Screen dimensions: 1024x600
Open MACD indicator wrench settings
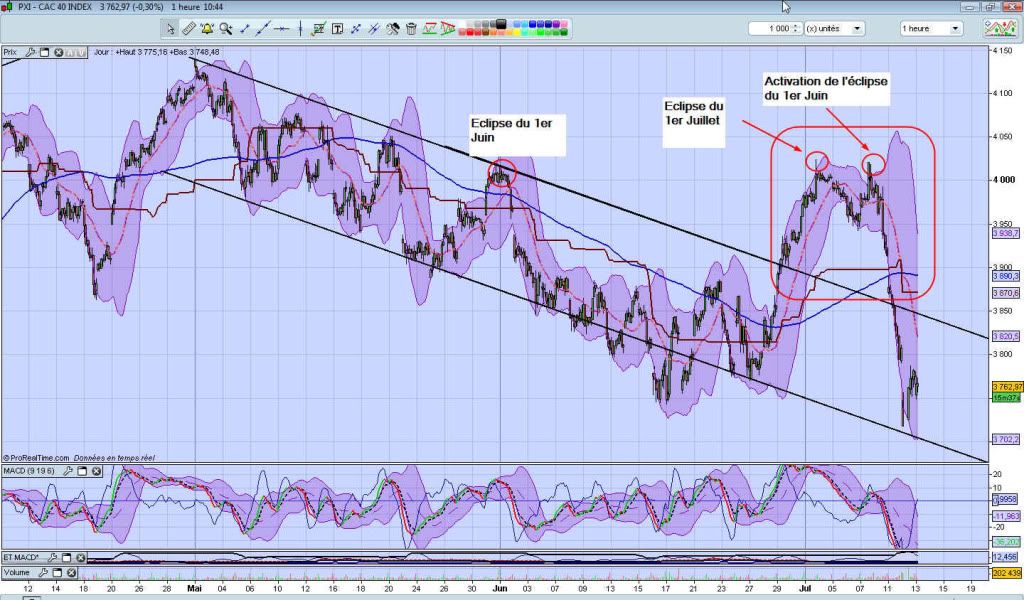pos(69,471)
